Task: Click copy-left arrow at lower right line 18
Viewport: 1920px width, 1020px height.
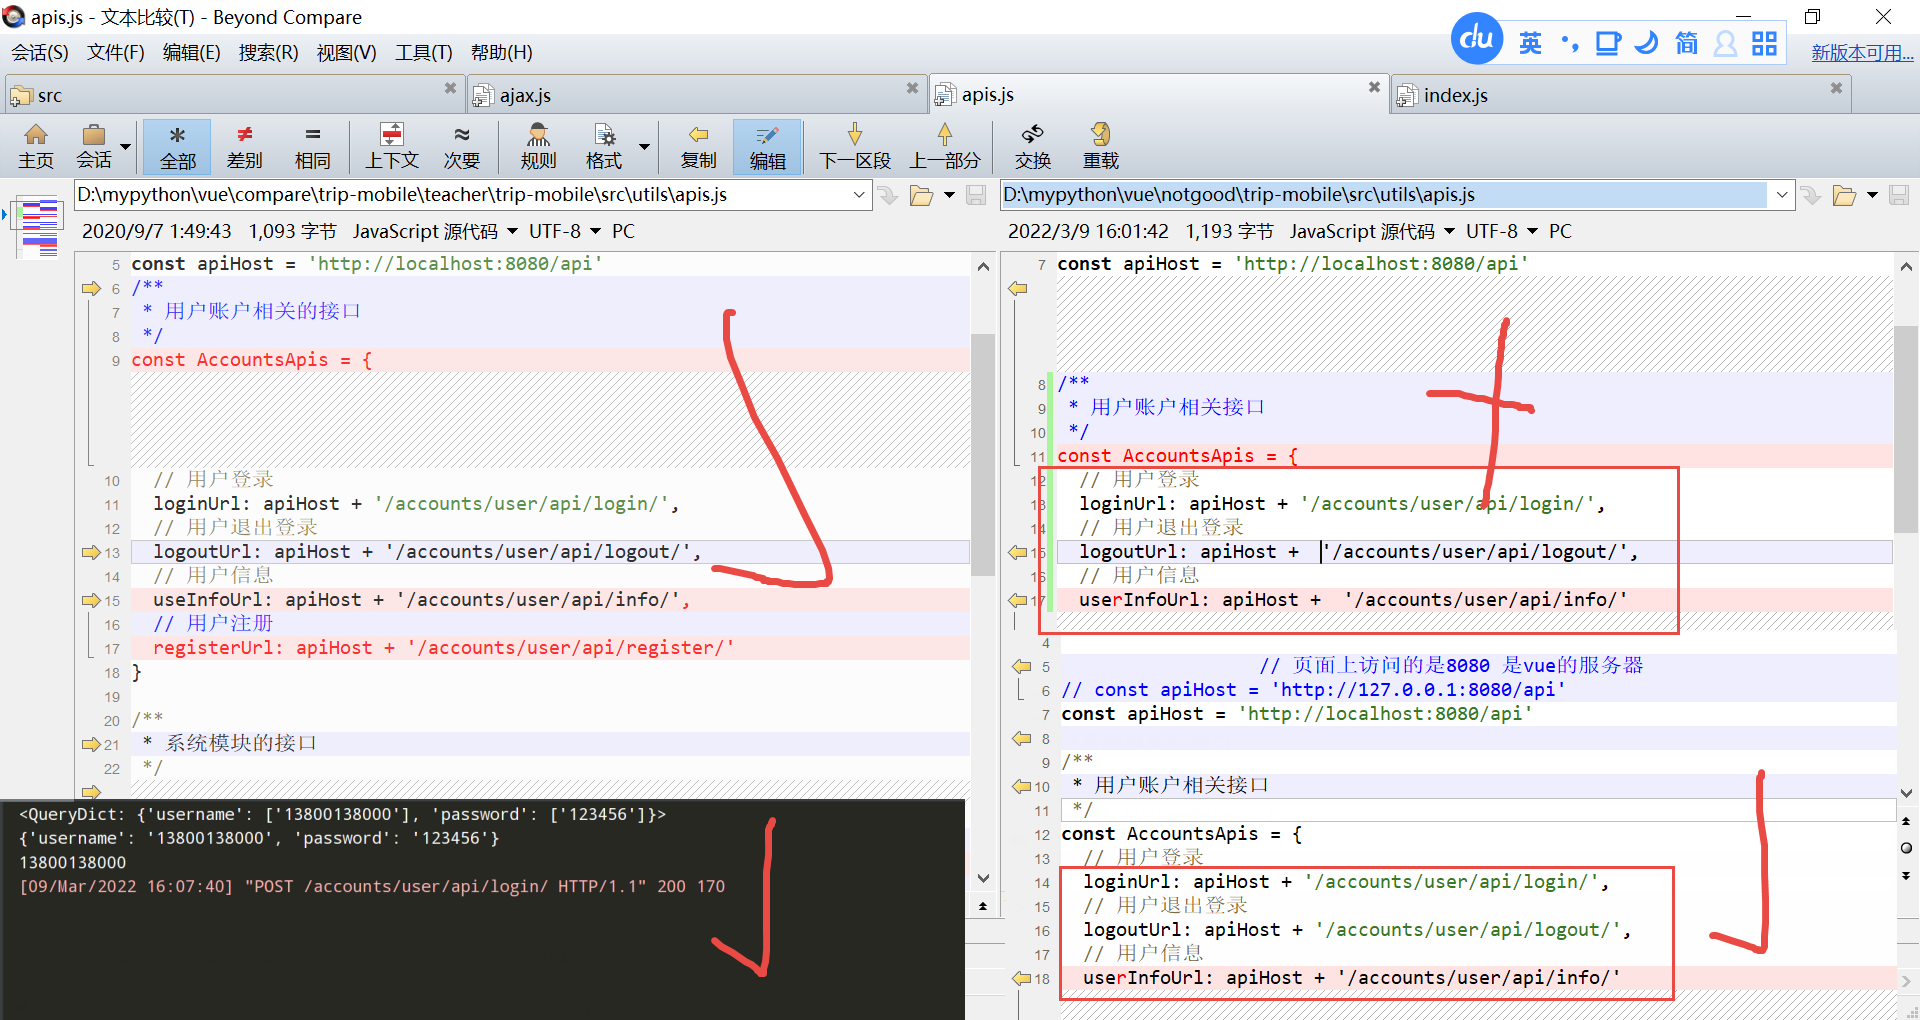Action: 1021,978
